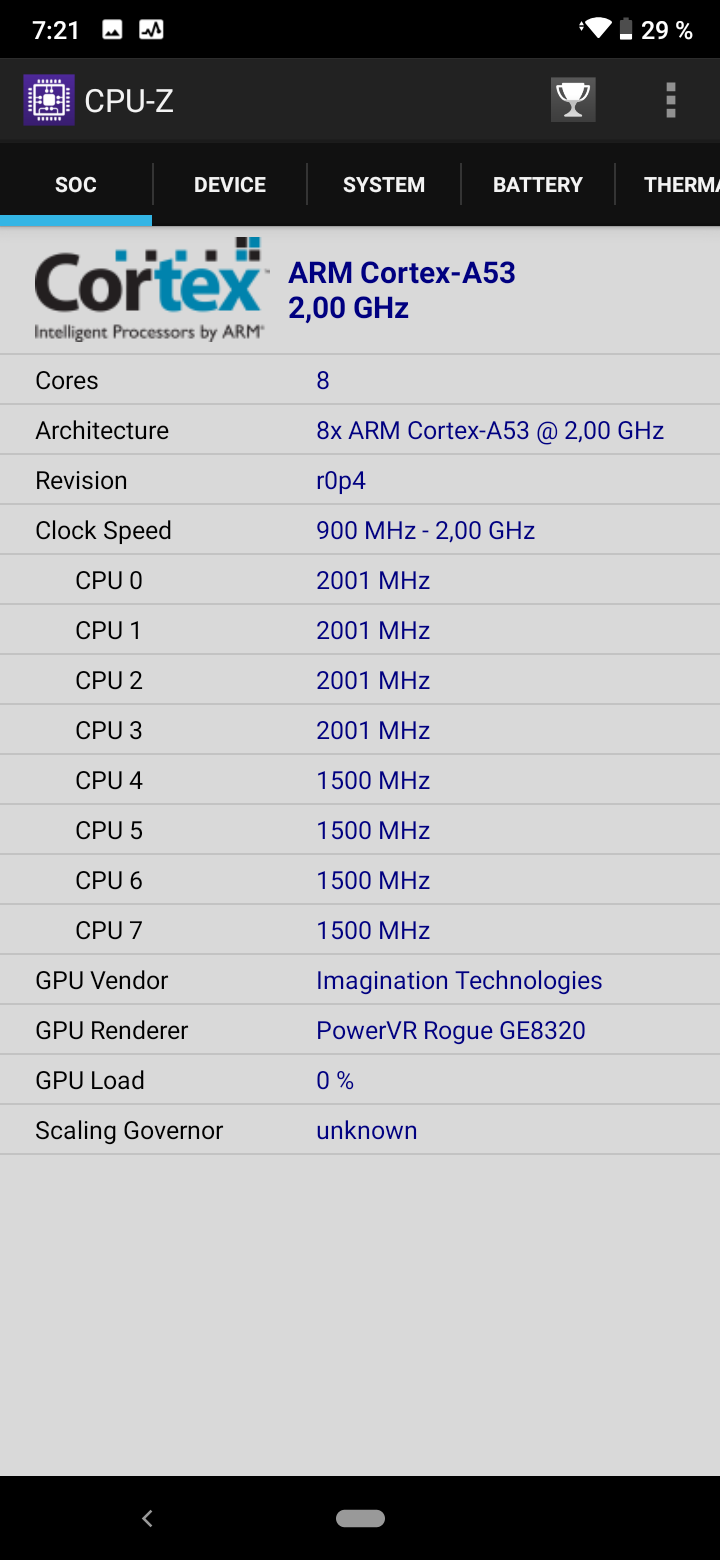The width and height of the screenshot is (720, 1560).
Task: Open the trophy benchmark icon
Action: coord(573,100)
